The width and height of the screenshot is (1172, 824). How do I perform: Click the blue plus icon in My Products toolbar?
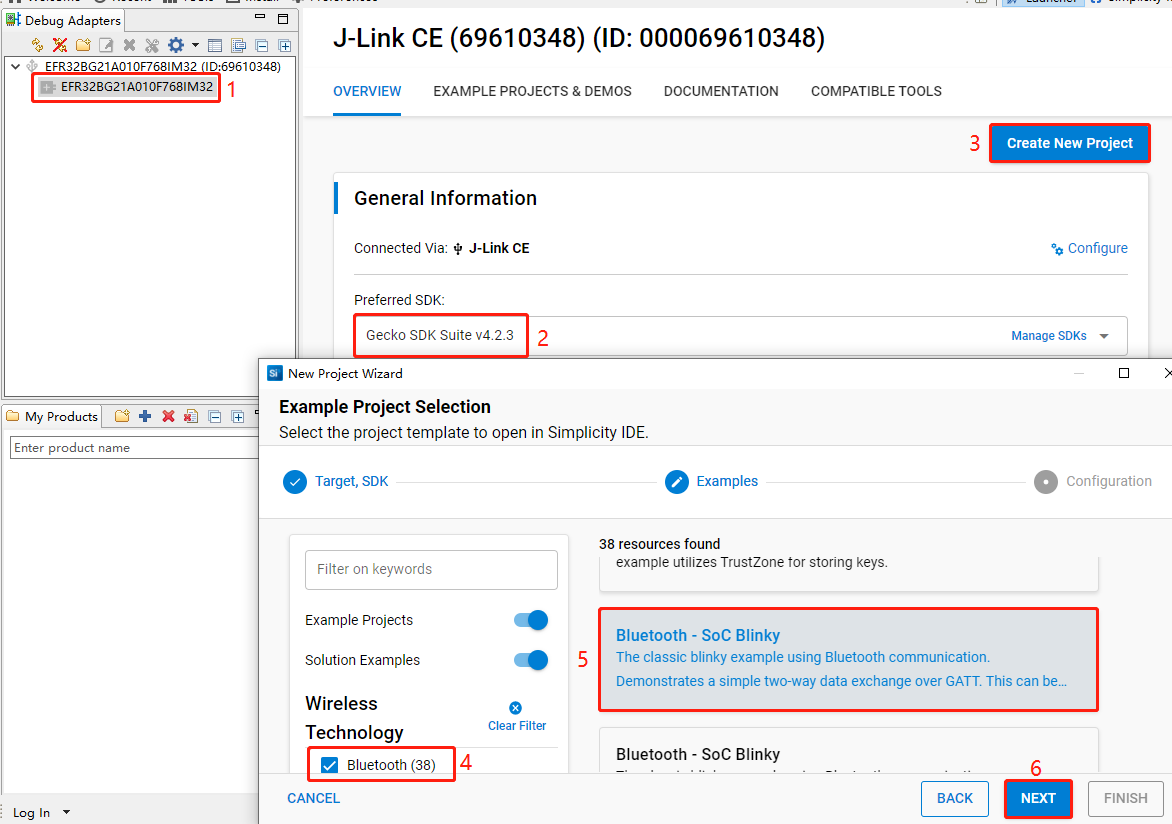point(145,417)
